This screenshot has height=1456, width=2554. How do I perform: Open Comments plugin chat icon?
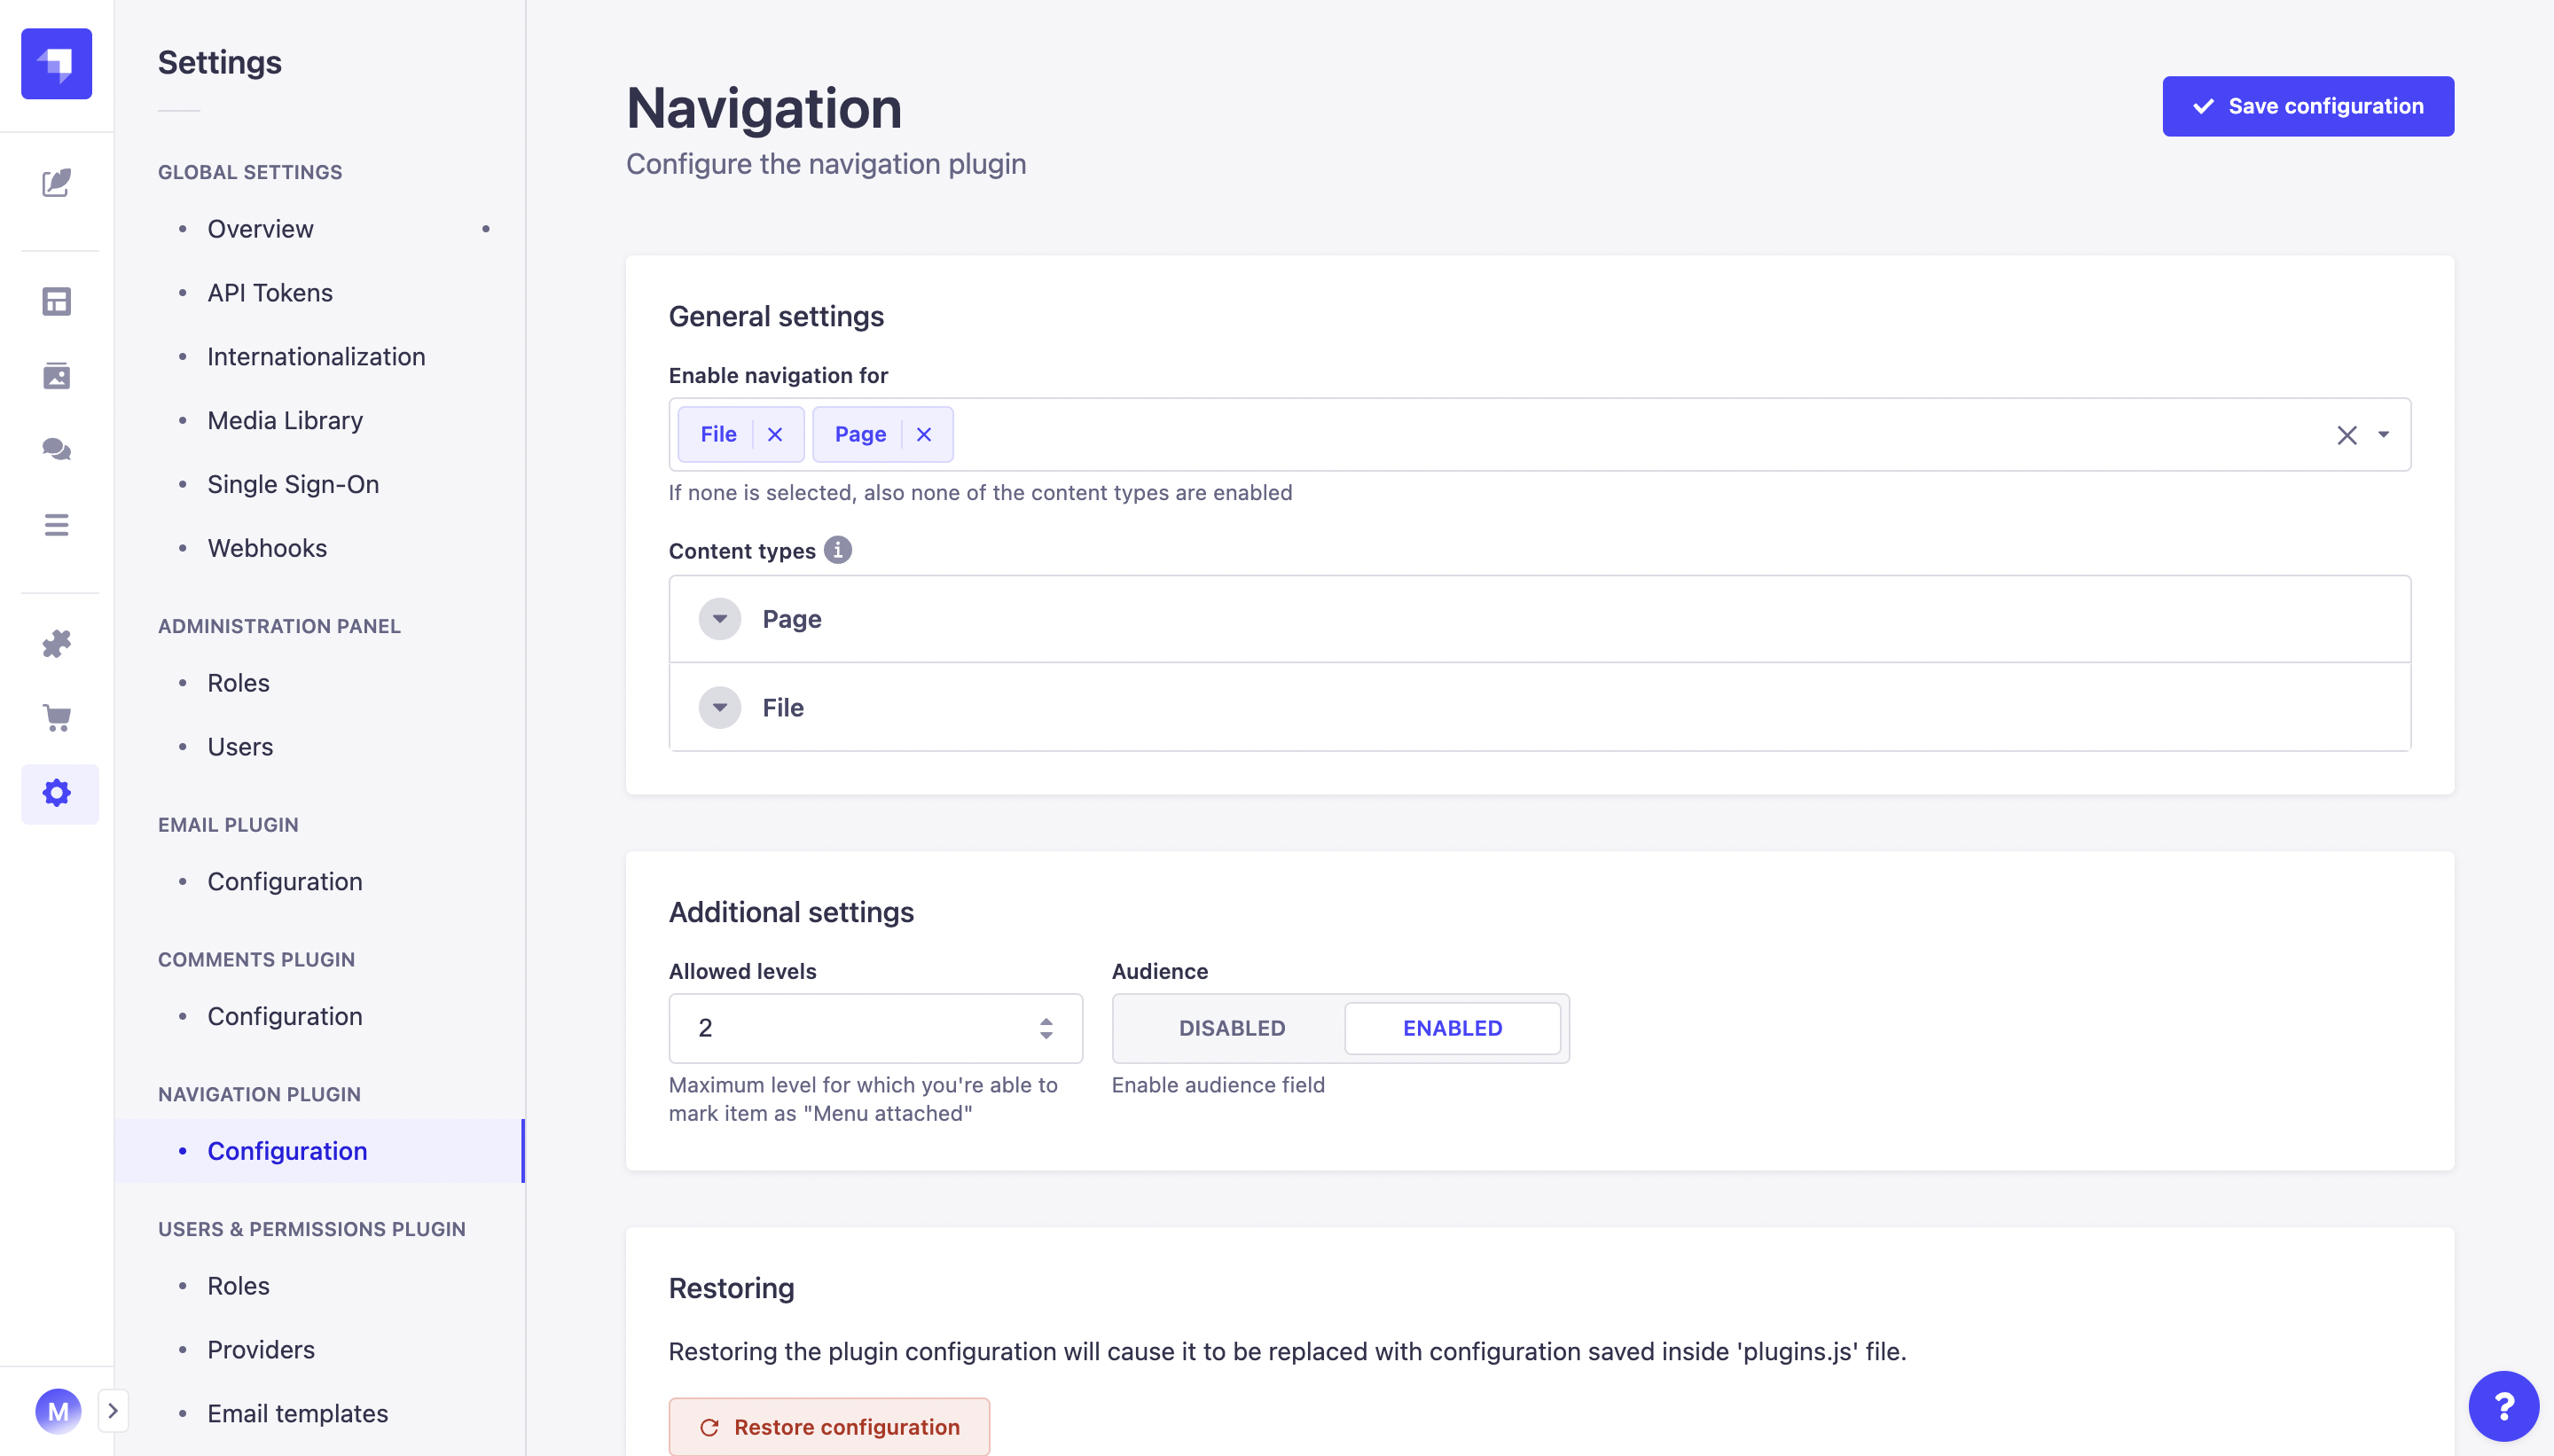[x=57, y=450]
